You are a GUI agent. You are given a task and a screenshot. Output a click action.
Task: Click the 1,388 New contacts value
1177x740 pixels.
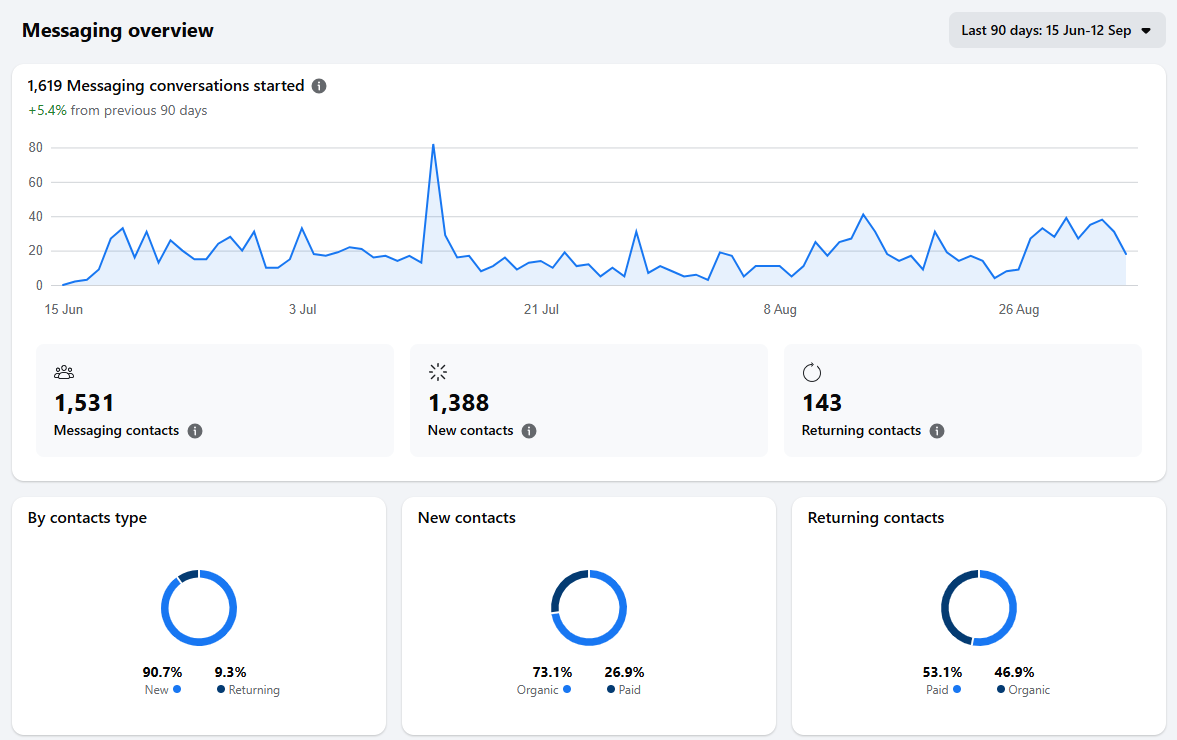point(459,403)
